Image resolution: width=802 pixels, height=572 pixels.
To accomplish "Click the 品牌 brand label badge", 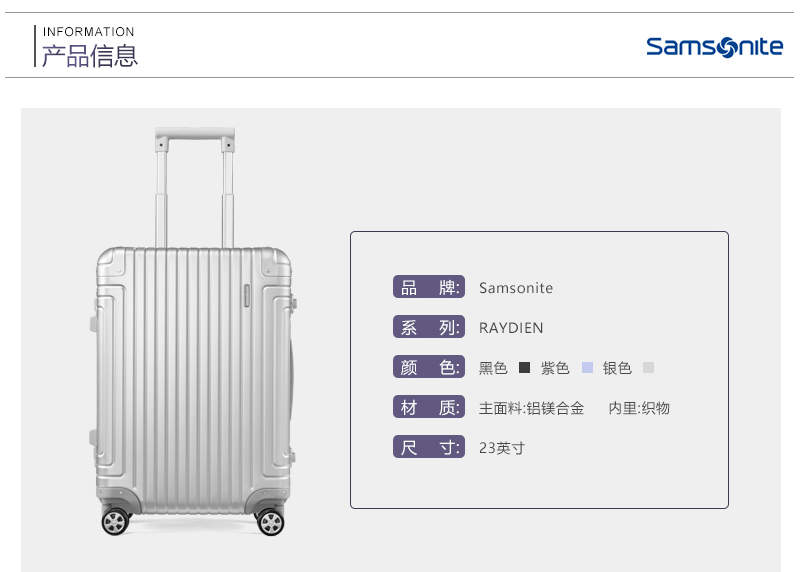I will tap(429, 287).
